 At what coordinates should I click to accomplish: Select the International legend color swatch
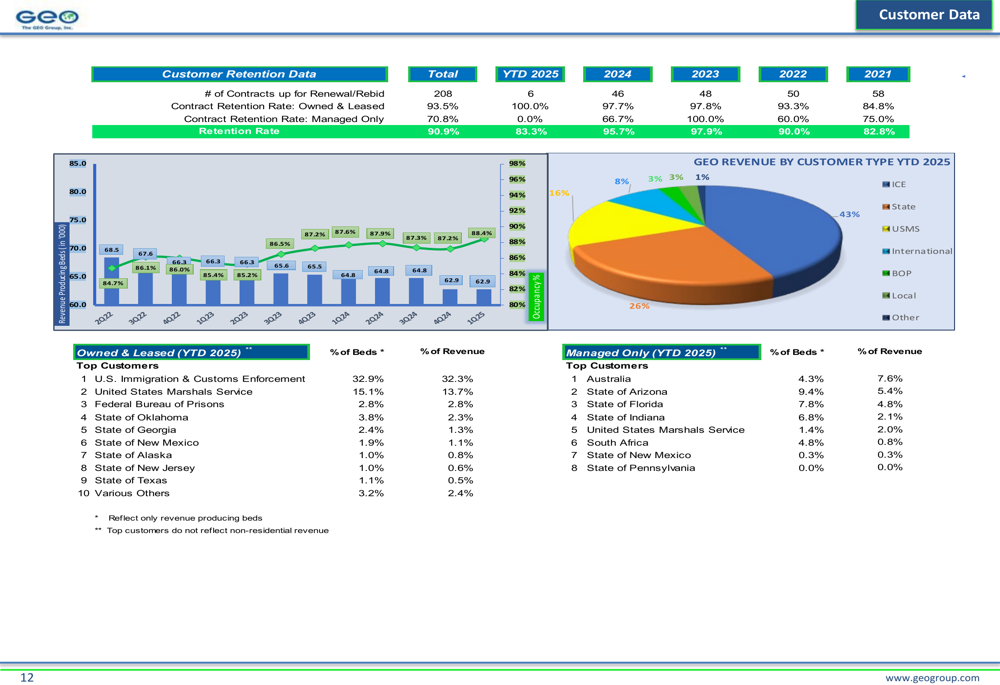click(886, 251)
